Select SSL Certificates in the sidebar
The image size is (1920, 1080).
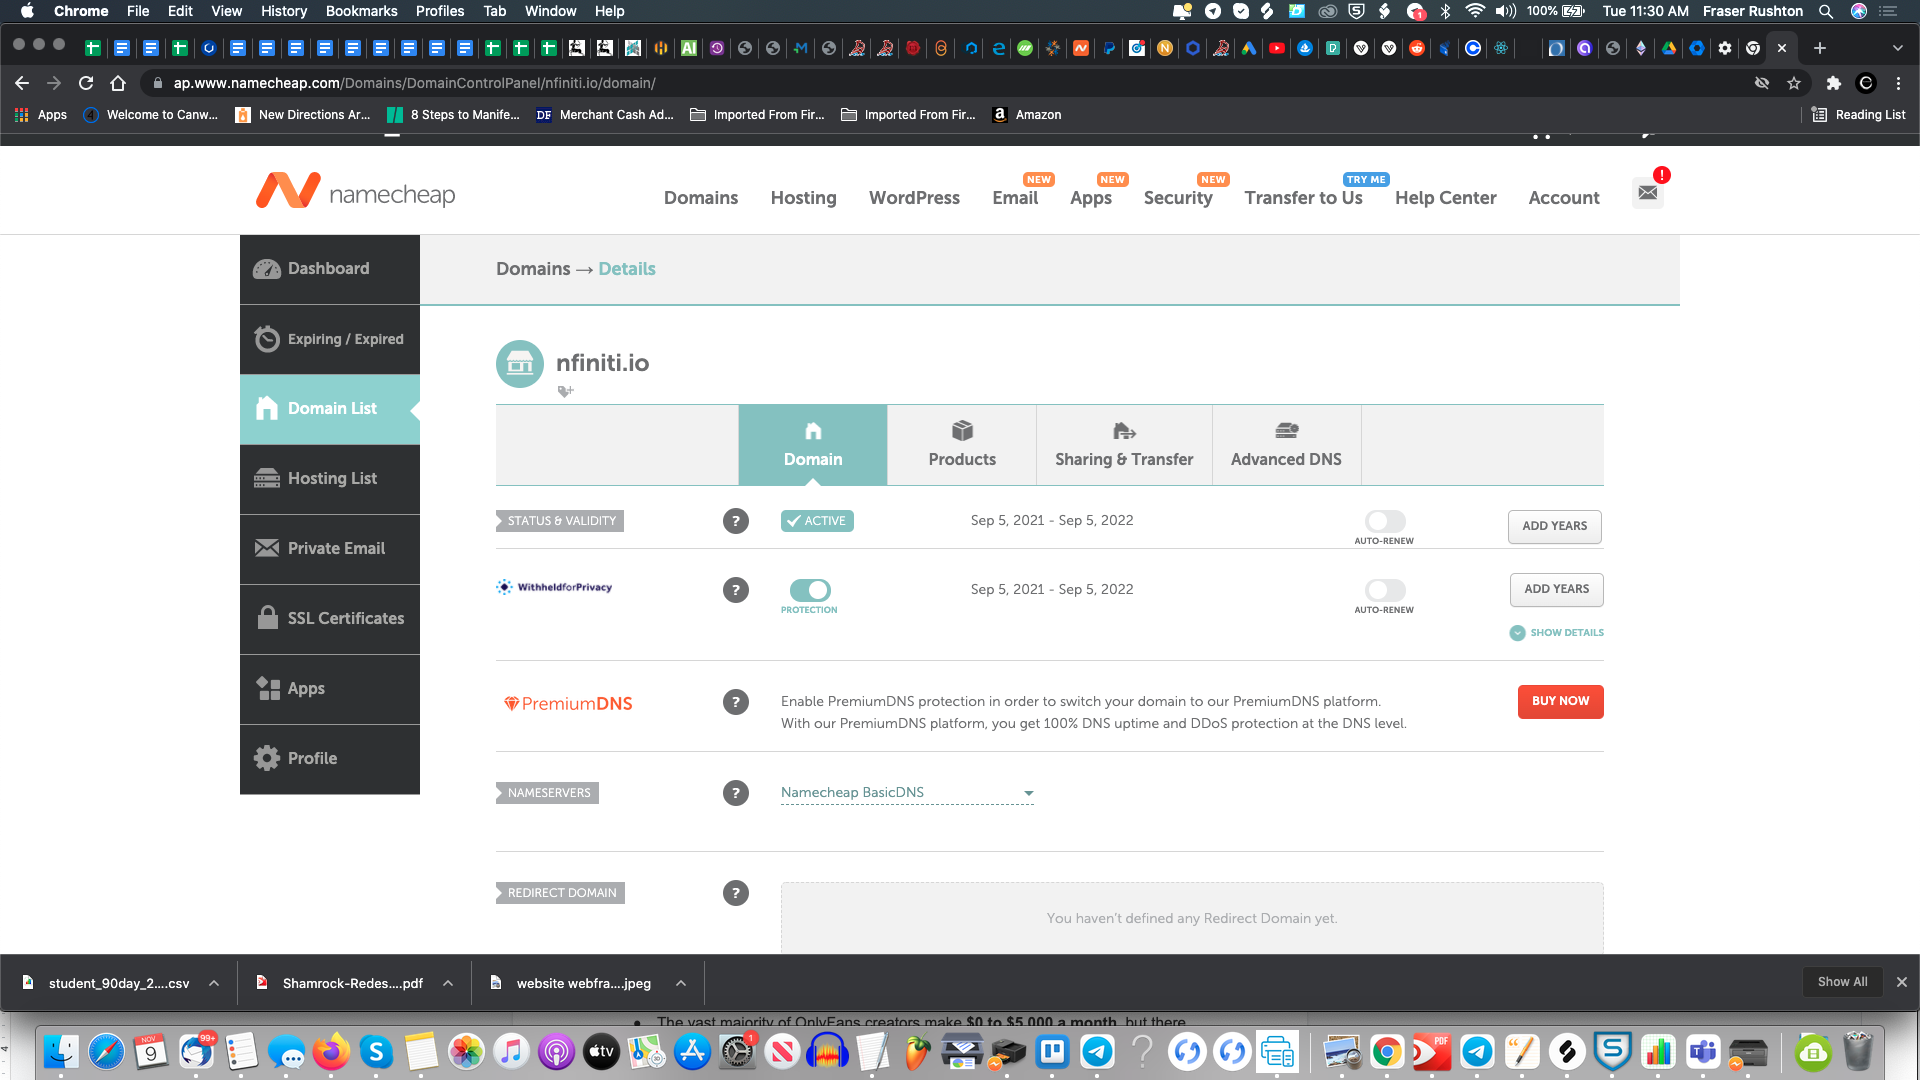point(345,618)
